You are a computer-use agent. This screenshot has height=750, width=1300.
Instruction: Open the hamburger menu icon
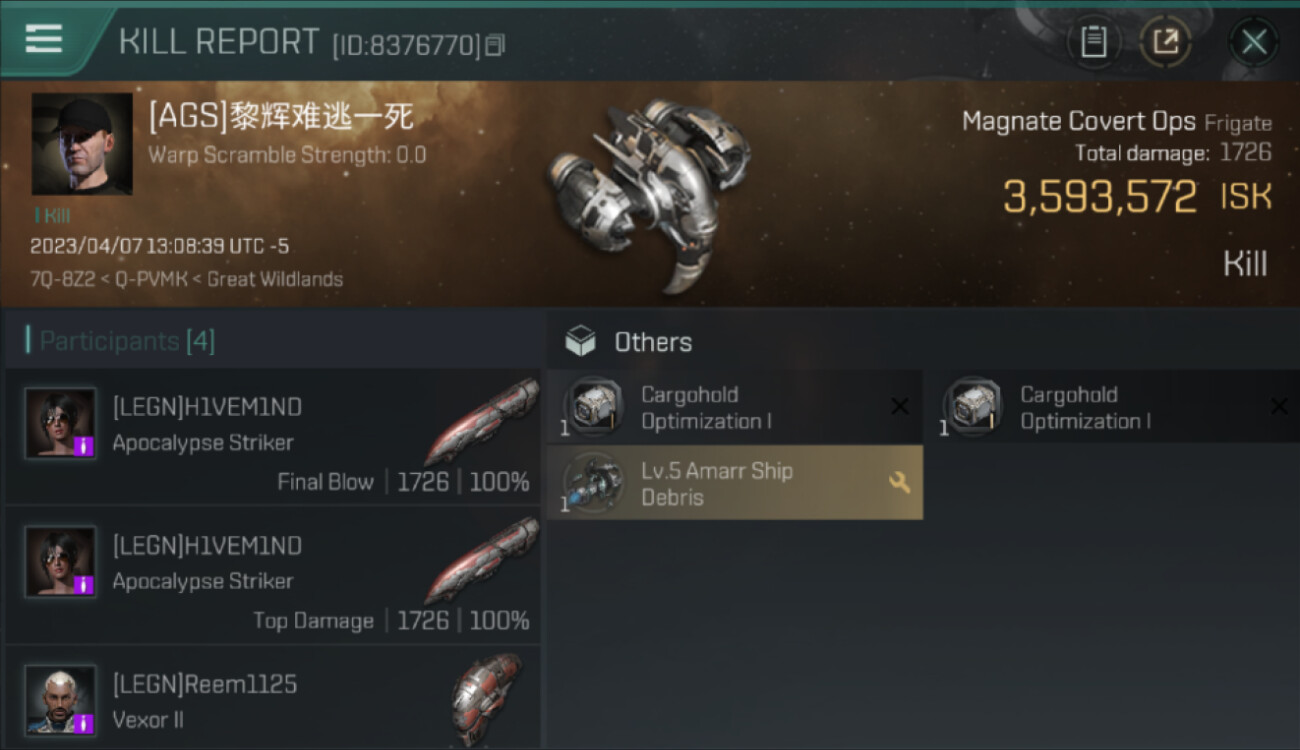pyautogui.click(x=44, y=40)
